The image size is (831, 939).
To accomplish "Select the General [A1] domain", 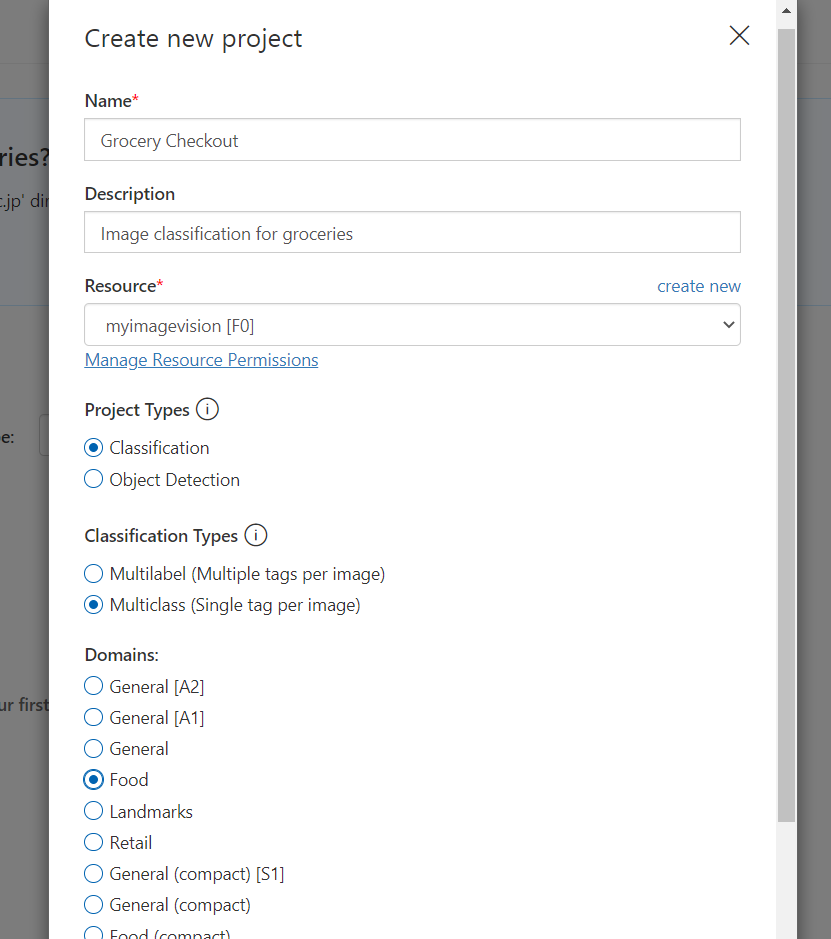I will 93,717.
